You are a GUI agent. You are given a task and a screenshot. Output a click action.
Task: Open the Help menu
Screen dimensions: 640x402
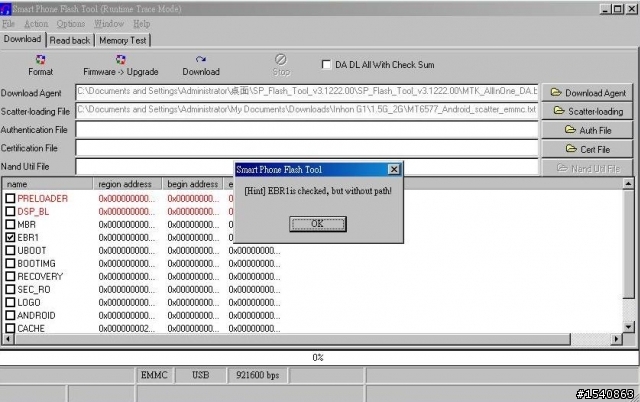(x=141, y=24)
